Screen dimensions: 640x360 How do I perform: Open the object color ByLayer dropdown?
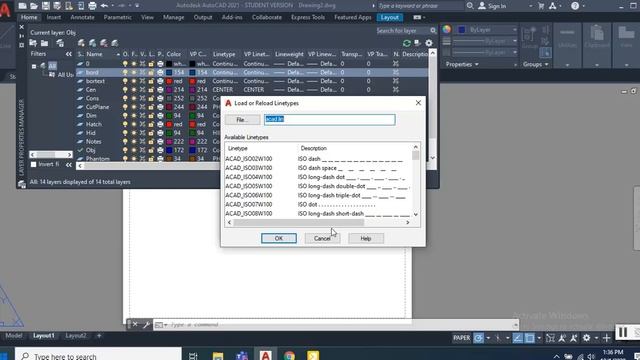[x=515, y=30]
